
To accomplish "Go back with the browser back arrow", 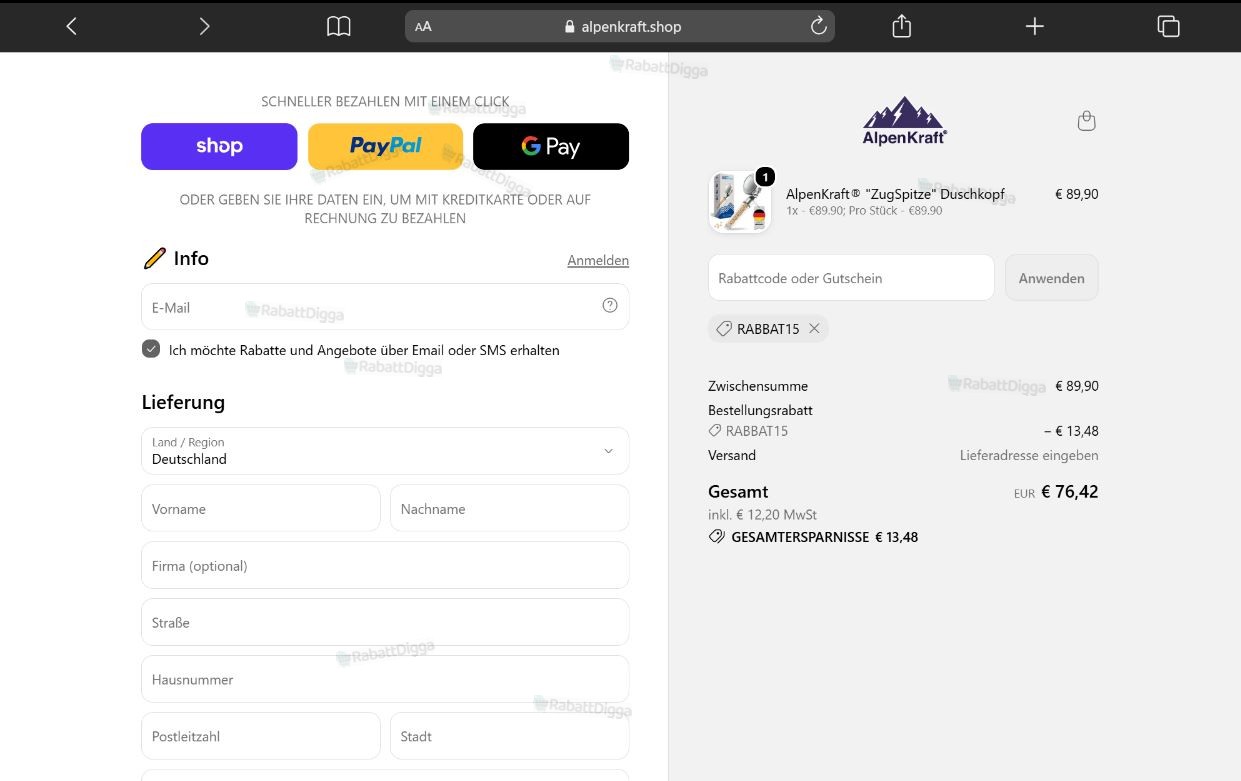I will coord(71,27).
